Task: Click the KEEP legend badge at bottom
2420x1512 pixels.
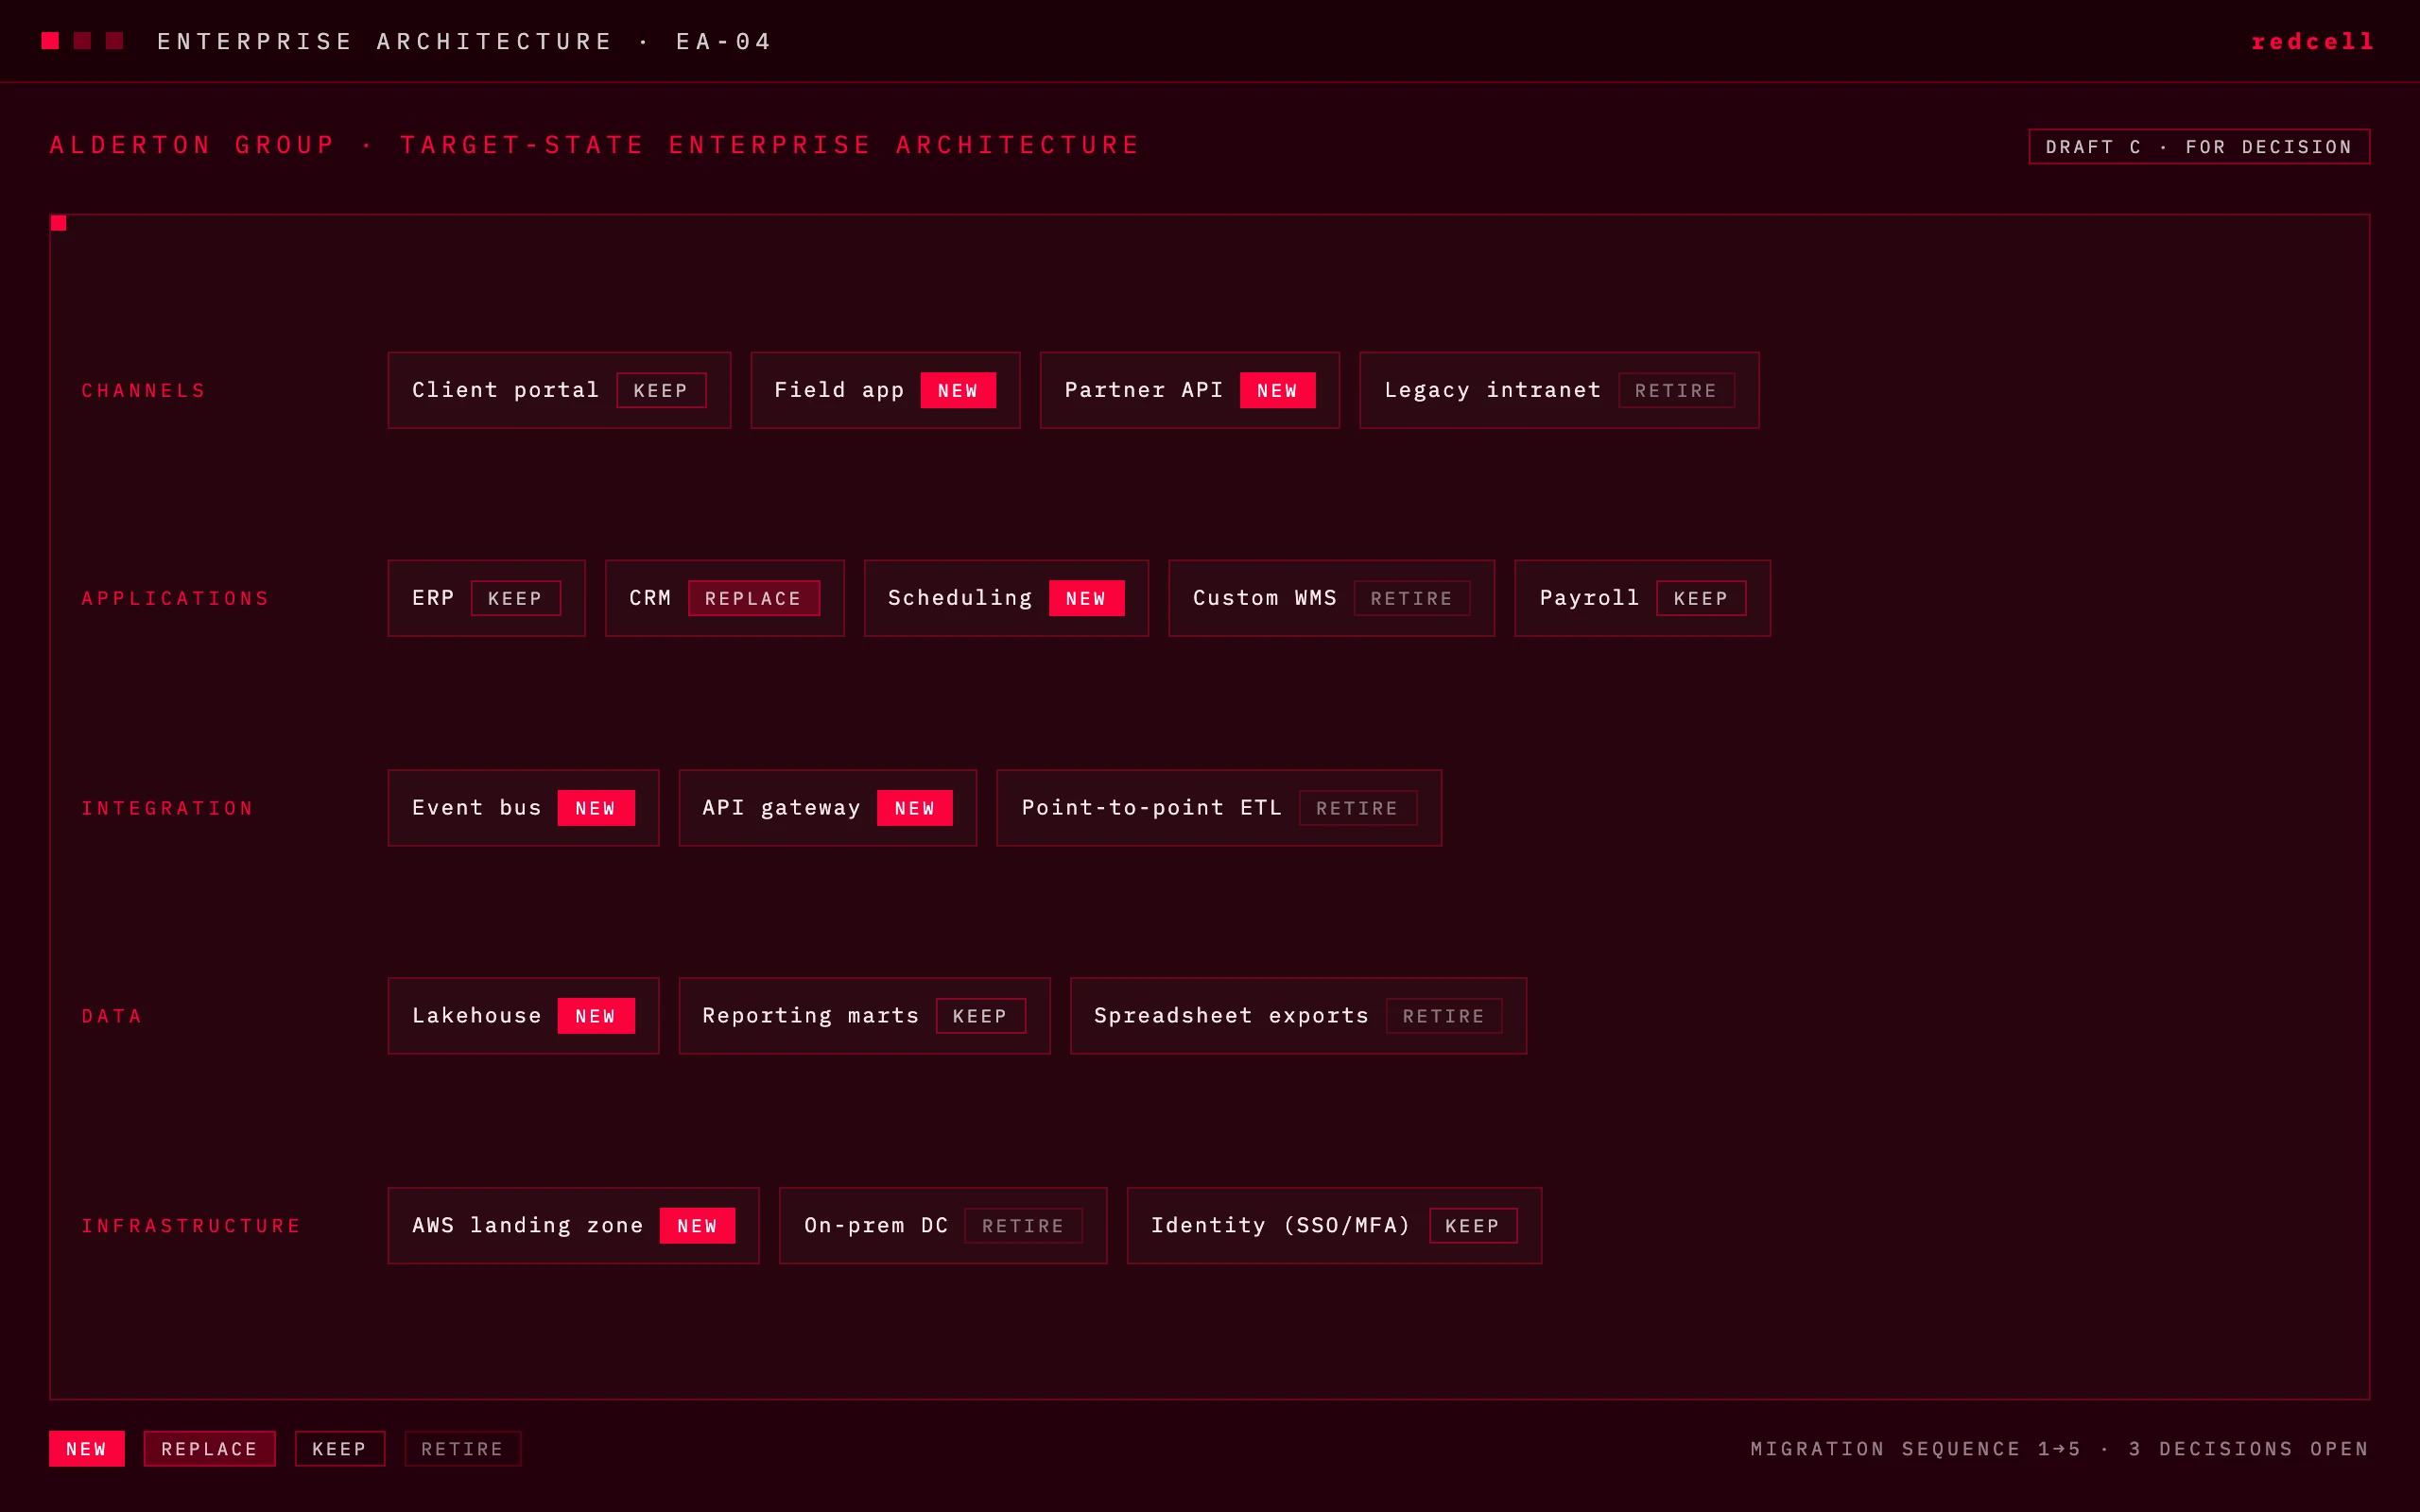Action: click(340, 1448)
